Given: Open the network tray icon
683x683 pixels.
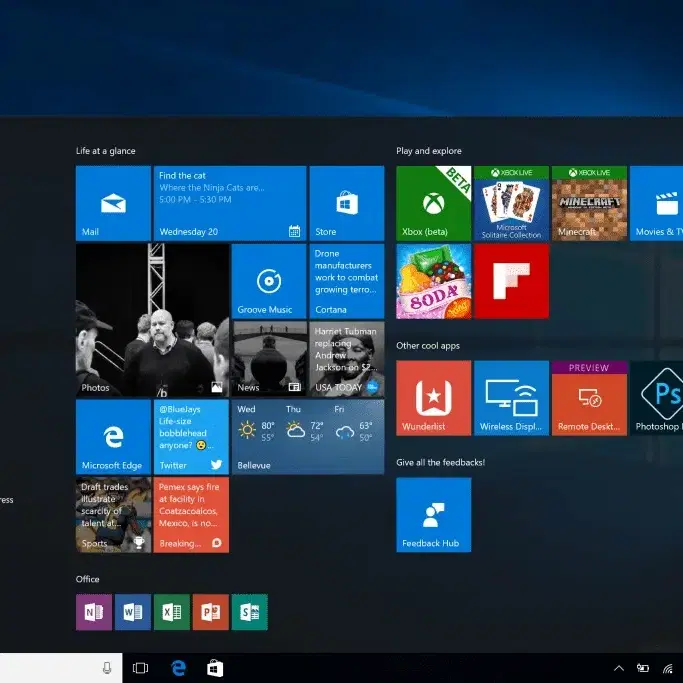Looking at the screenshot, I should [x=668, y=668].
